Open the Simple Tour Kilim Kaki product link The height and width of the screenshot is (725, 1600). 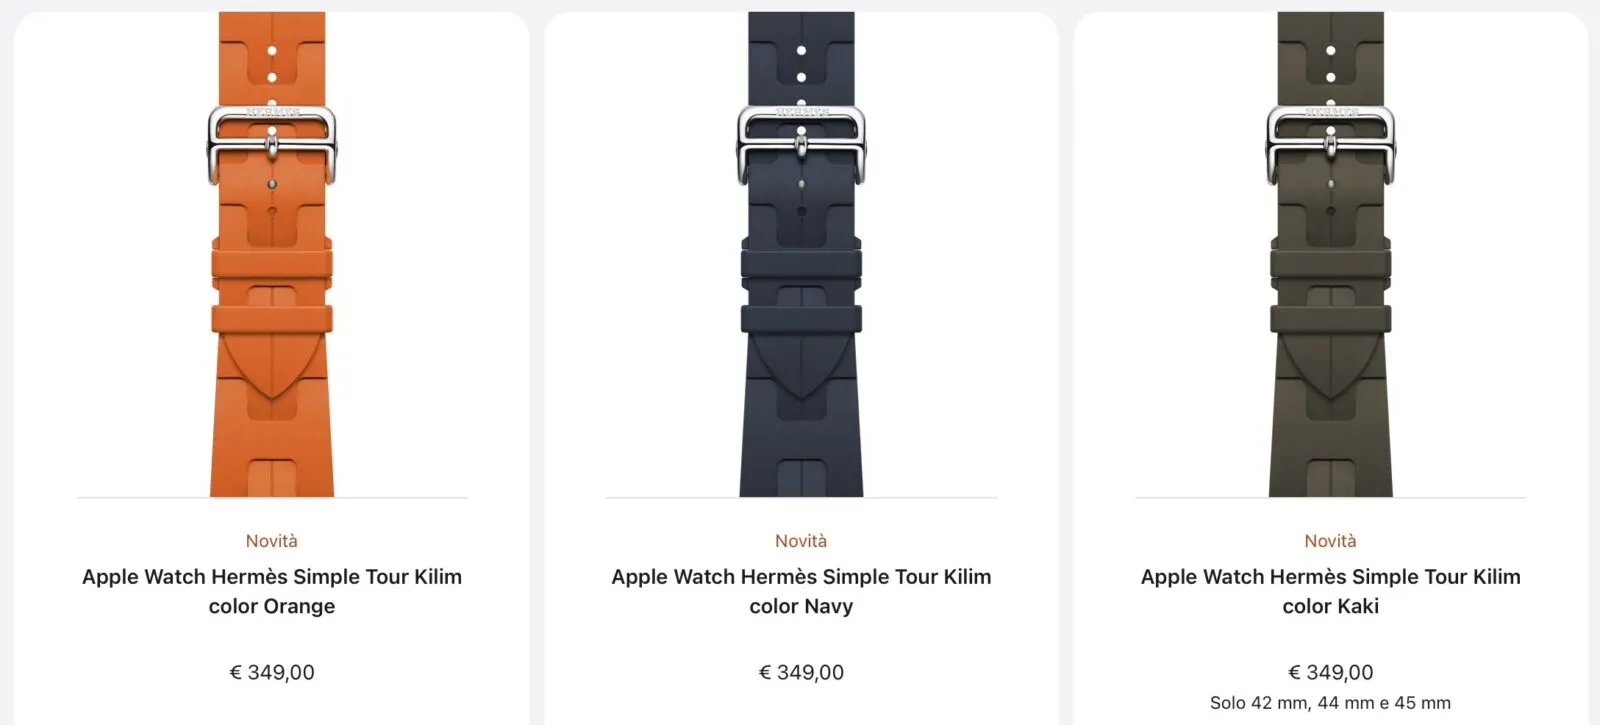[x=1330, y=590]
